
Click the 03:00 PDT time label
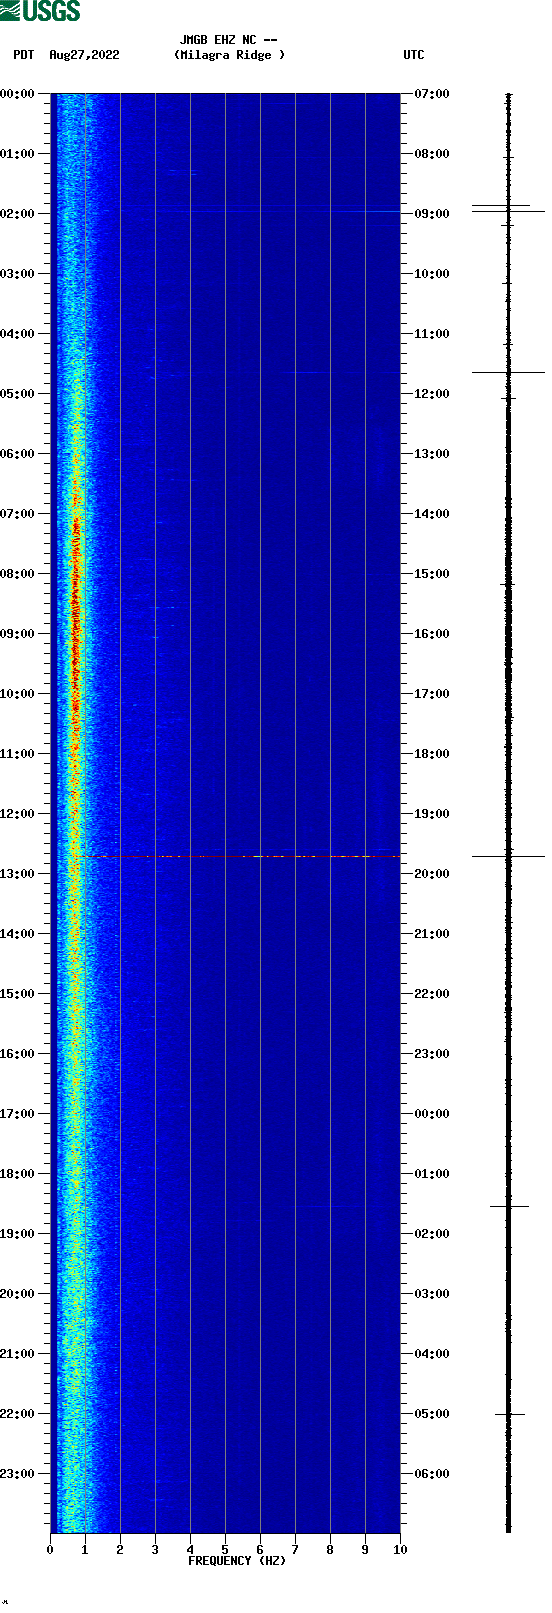[x=18, y=274]
